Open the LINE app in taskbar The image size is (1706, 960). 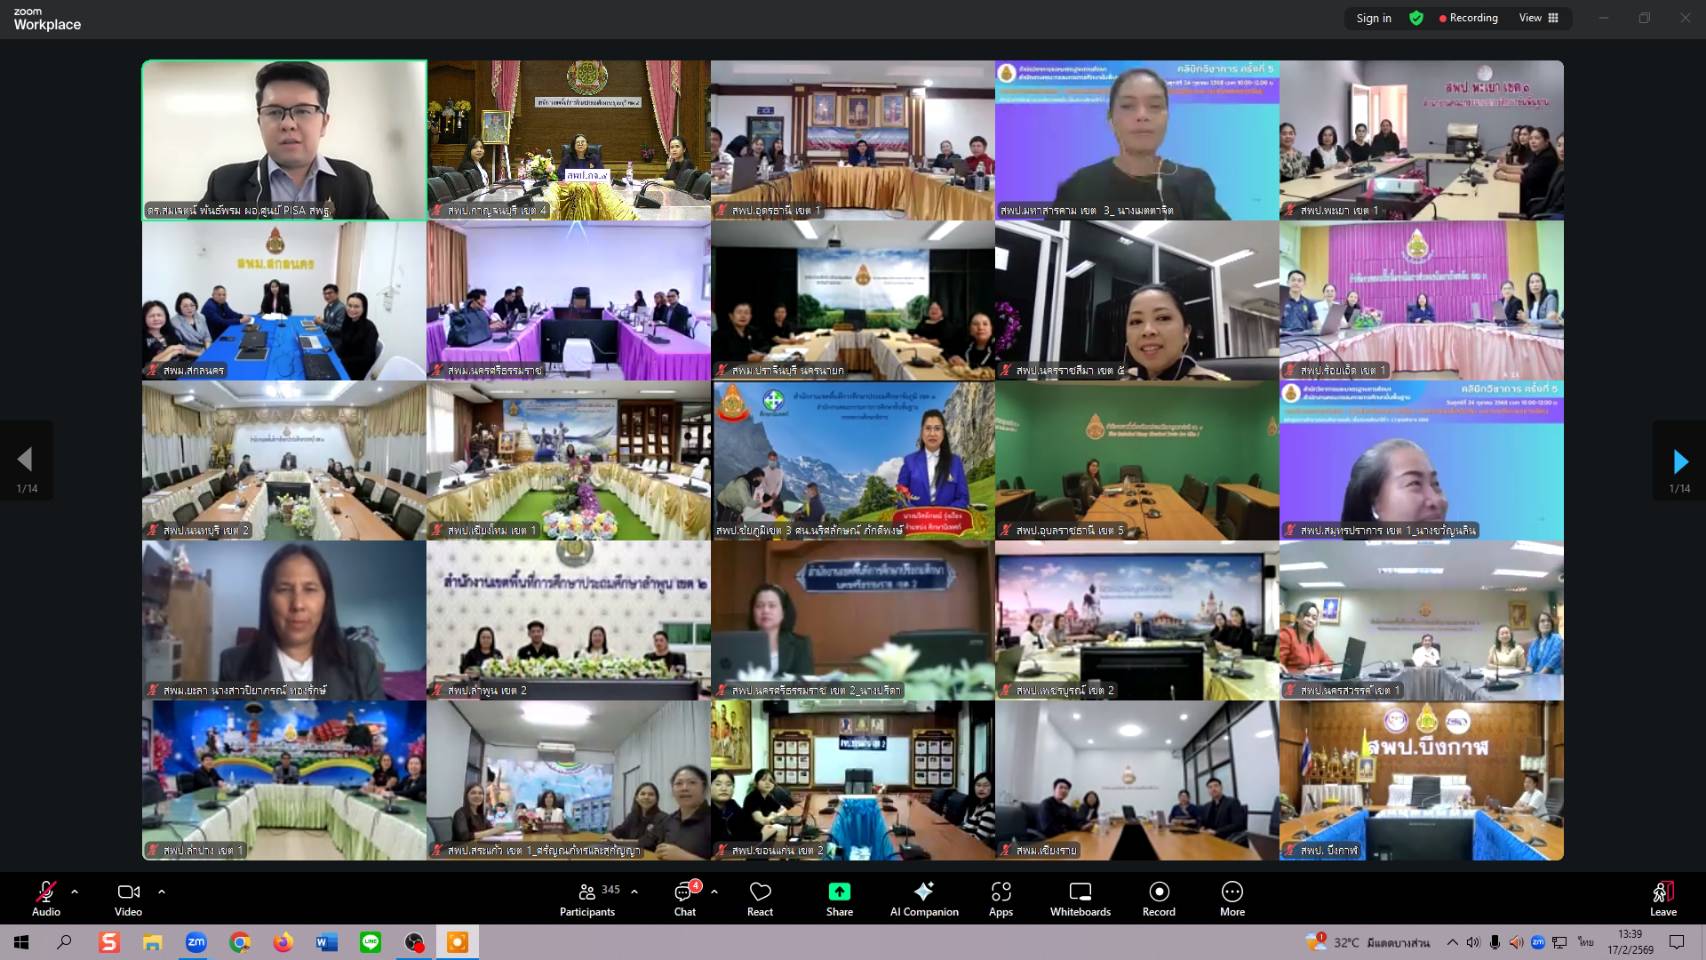click(x=371, y=942)
